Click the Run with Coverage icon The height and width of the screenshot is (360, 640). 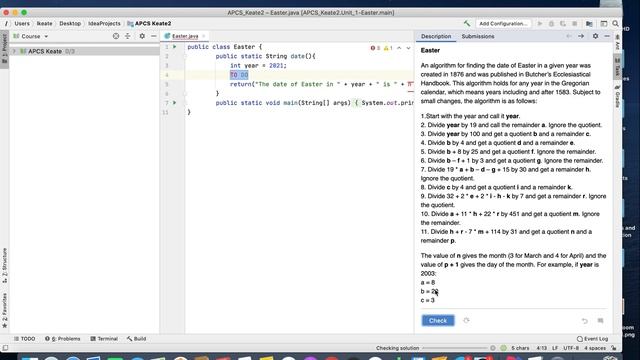pos(563,24)
